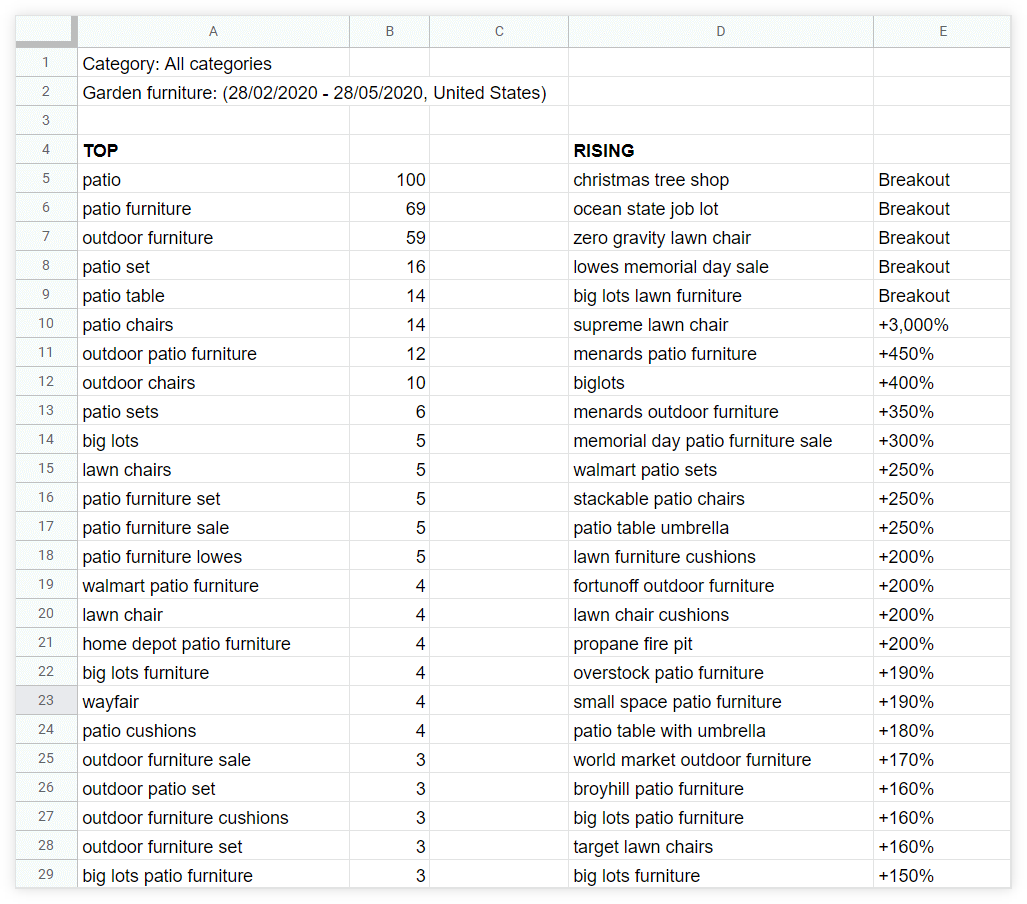Click the '+180%' cell
The image size is (1027, 904).
(942, 730)
